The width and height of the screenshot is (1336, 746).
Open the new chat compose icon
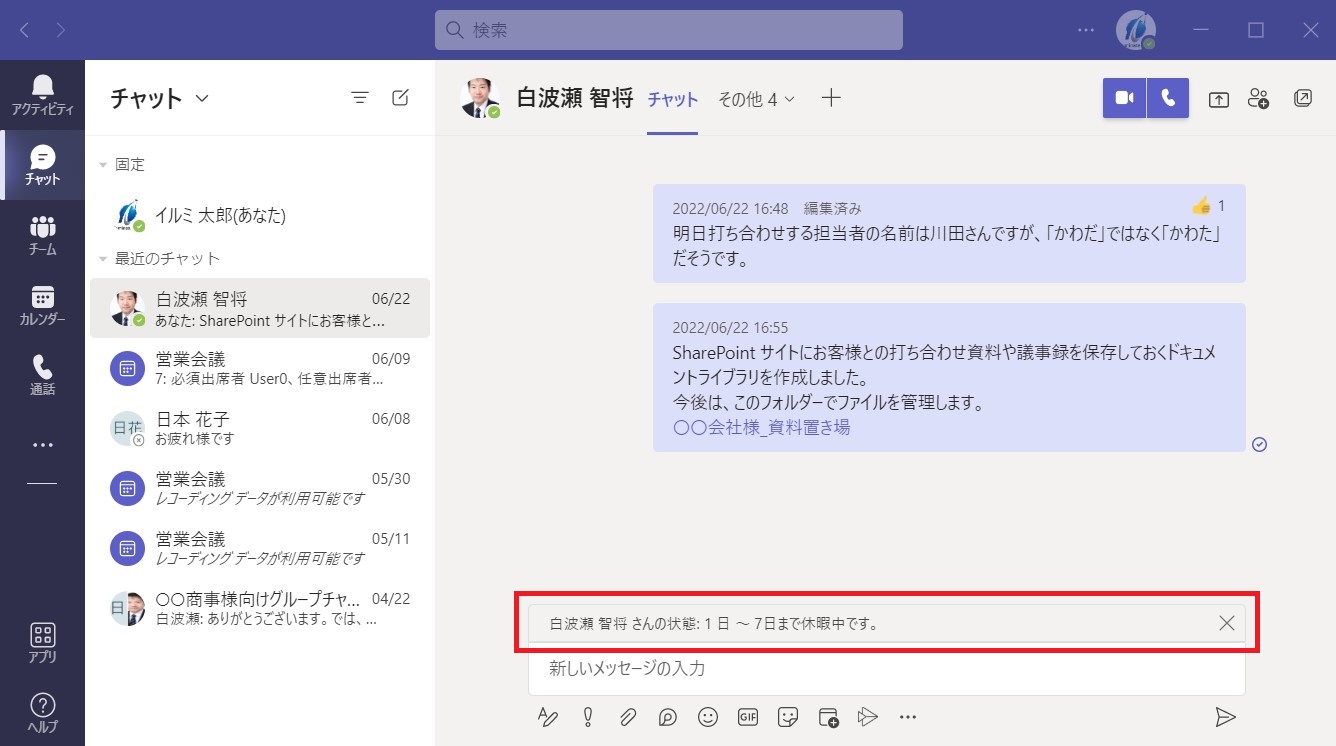tap(400, 98)
